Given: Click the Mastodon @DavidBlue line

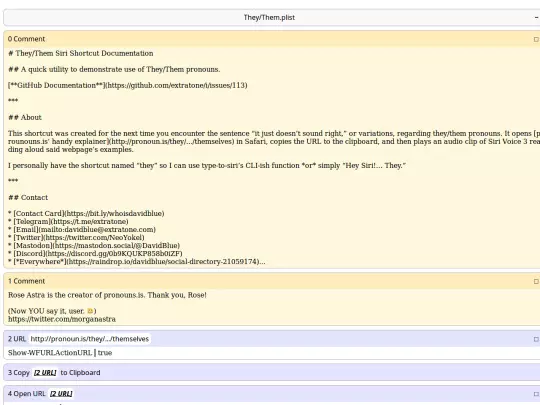Looking at the screenshot, I should point(94,246).
